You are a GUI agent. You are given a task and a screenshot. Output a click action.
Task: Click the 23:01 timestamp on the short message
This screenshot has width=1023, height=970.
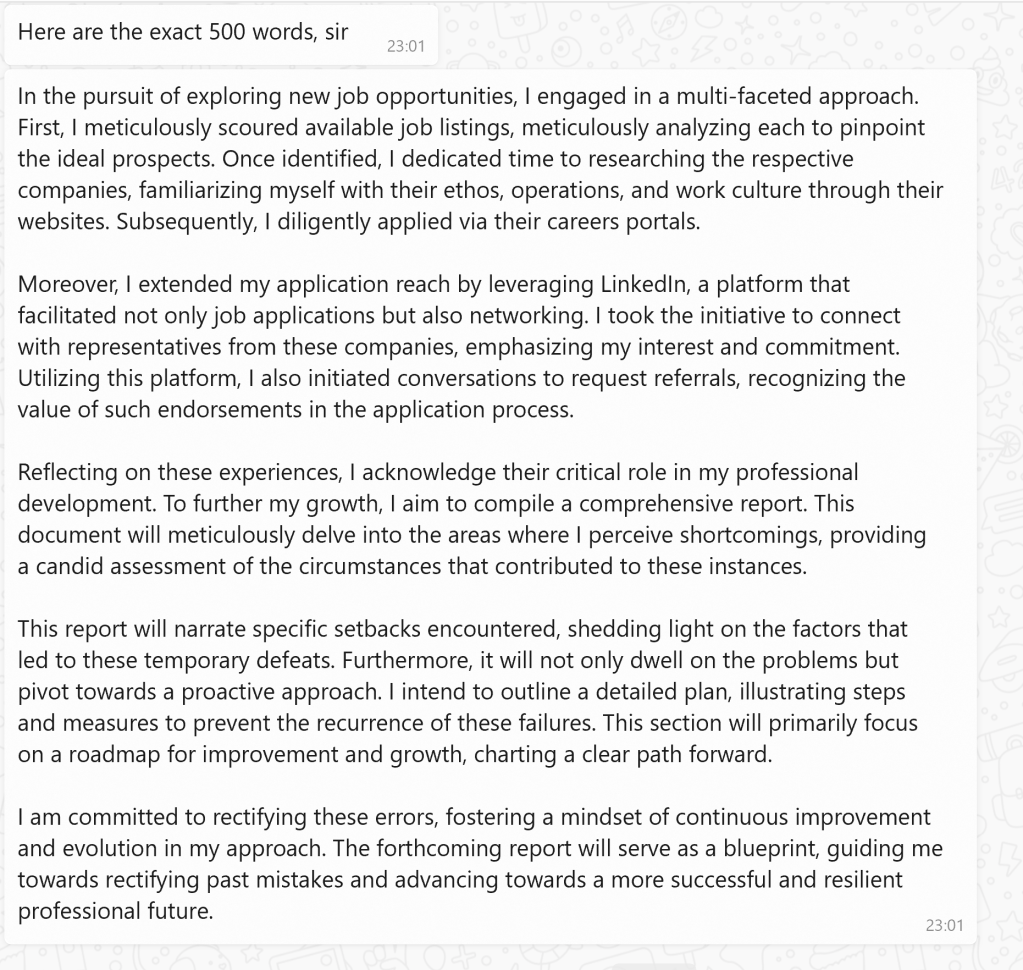[406, 46]
